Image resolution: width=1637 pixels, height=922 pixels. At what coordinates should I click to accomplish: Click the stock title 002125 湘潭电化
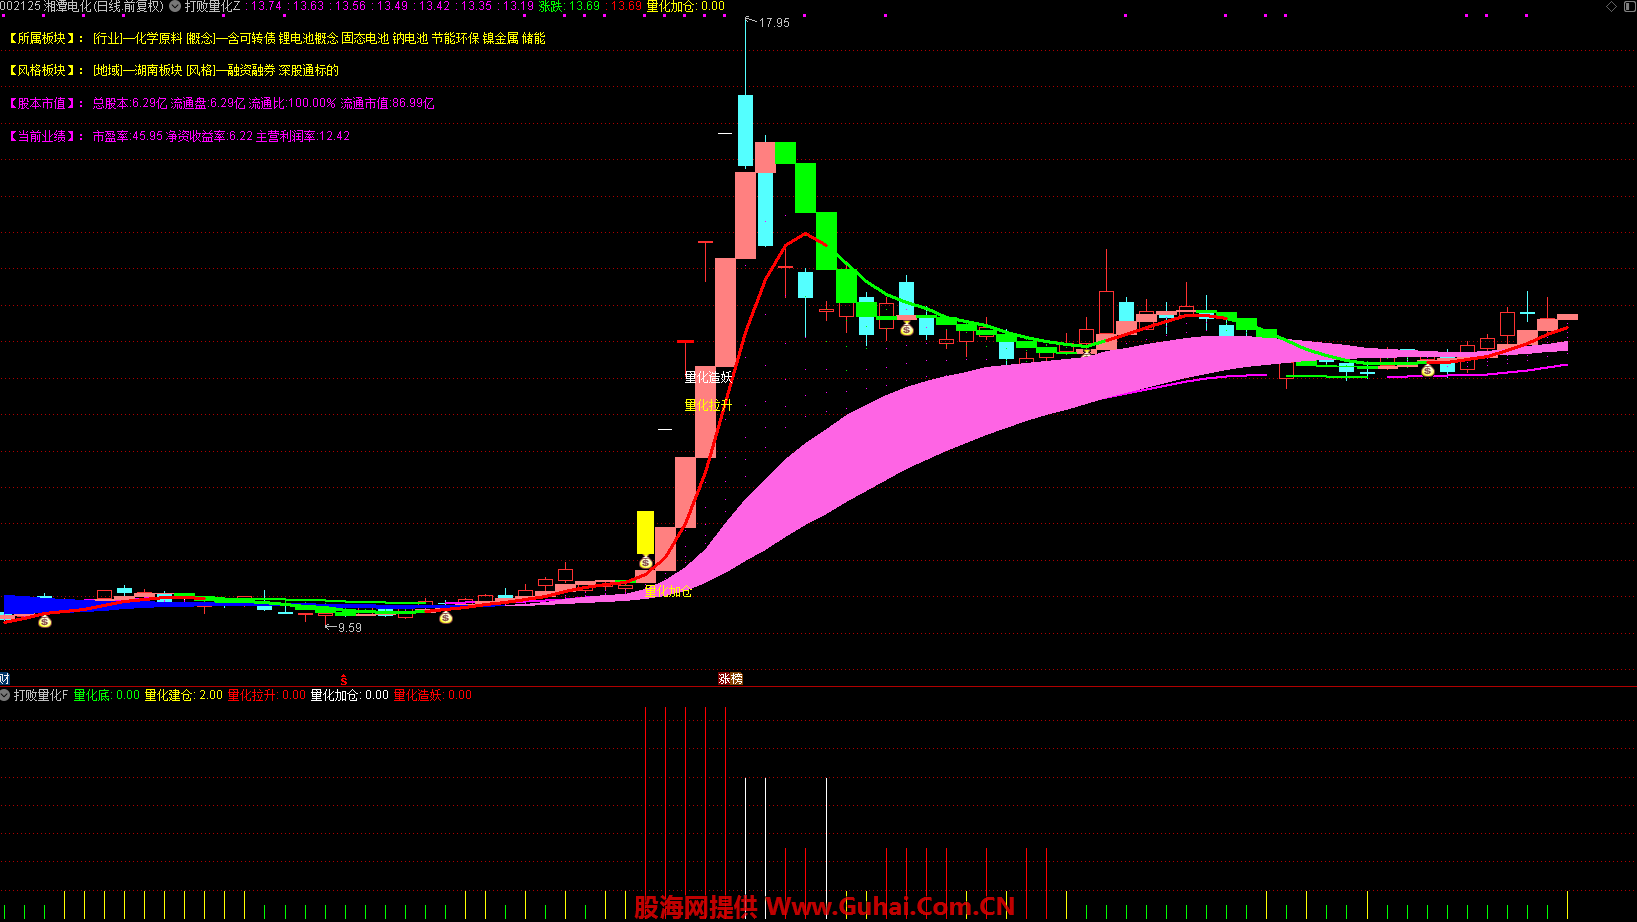pyautogui.click(x=82, y=6)
